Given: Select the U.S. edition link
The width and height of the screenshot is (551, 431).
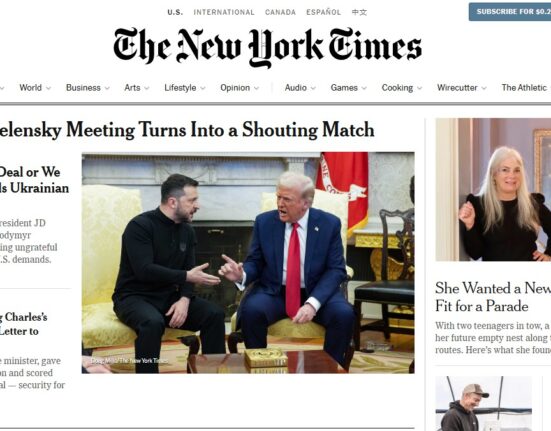Looking at the screenshot, I should point(175,12).
